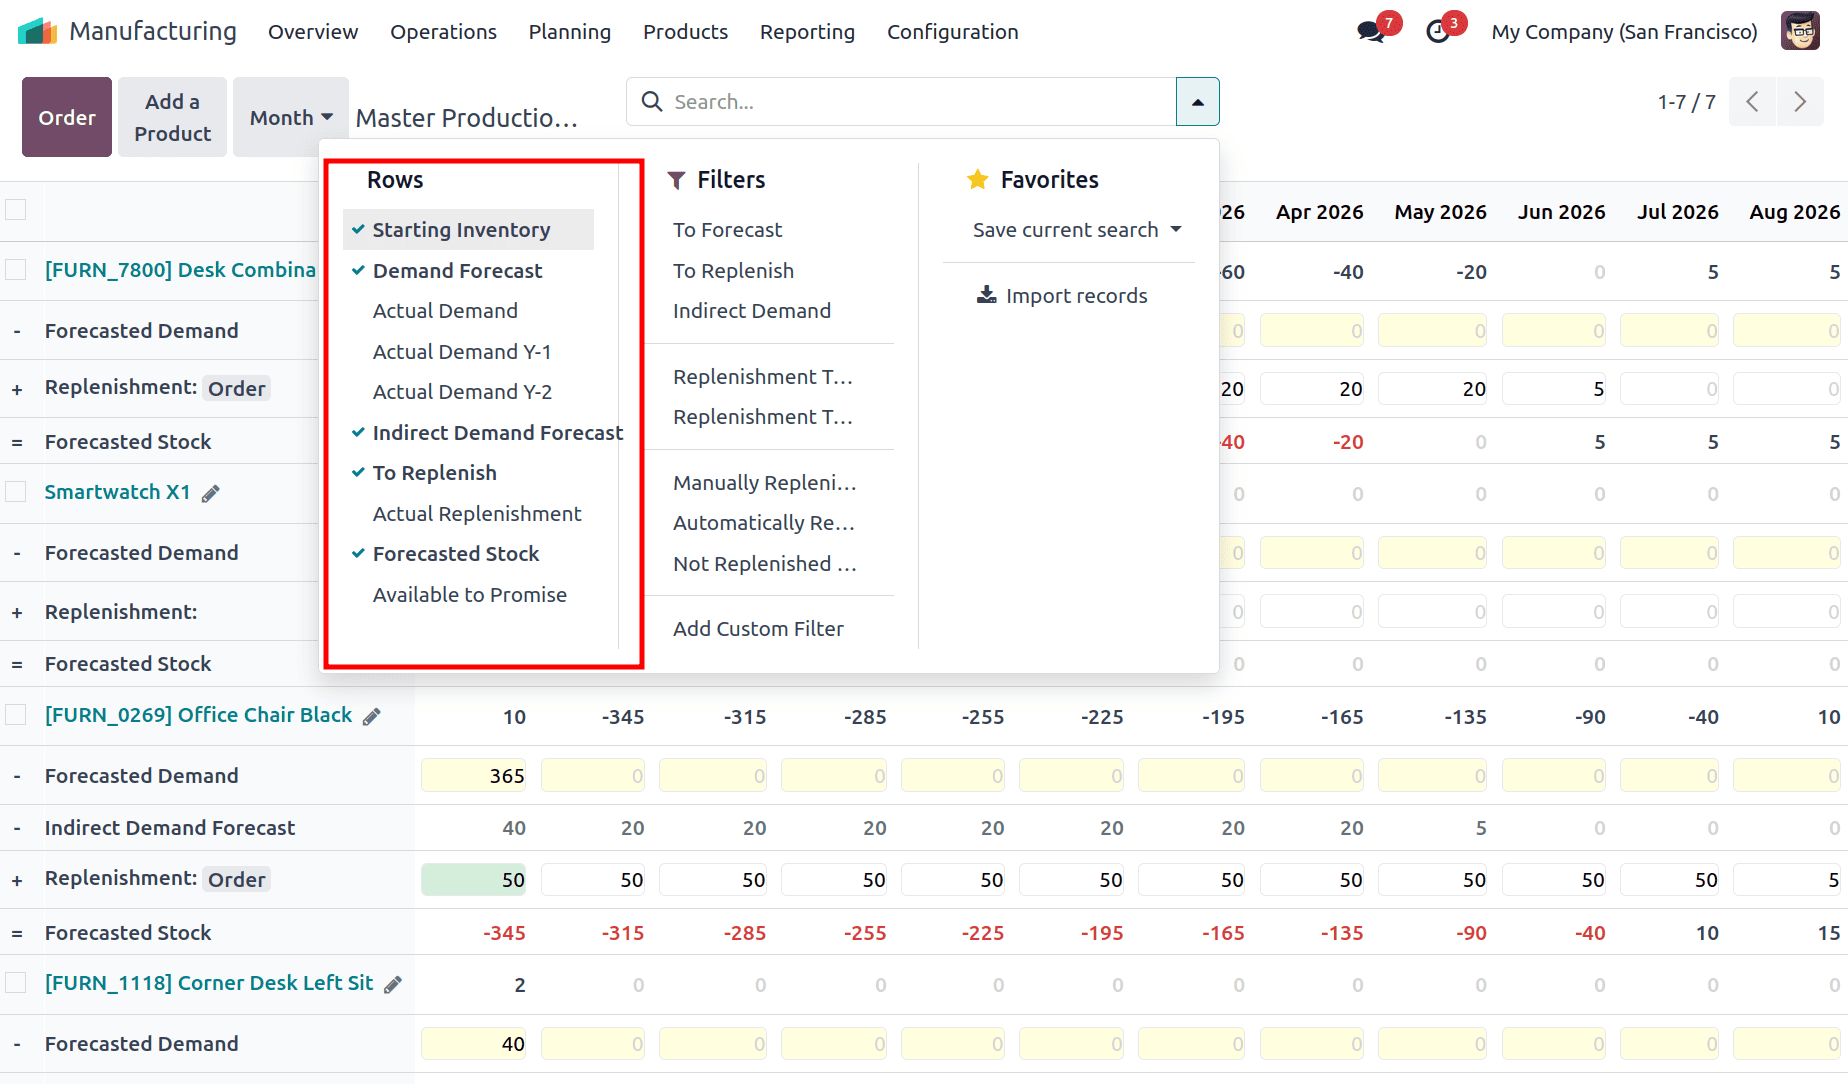Open the Corner Desk Left Sit product link
Image resolution: width=1848 pixels, height=1084 pixels.
pyautogui.click(x=210, y=983)
